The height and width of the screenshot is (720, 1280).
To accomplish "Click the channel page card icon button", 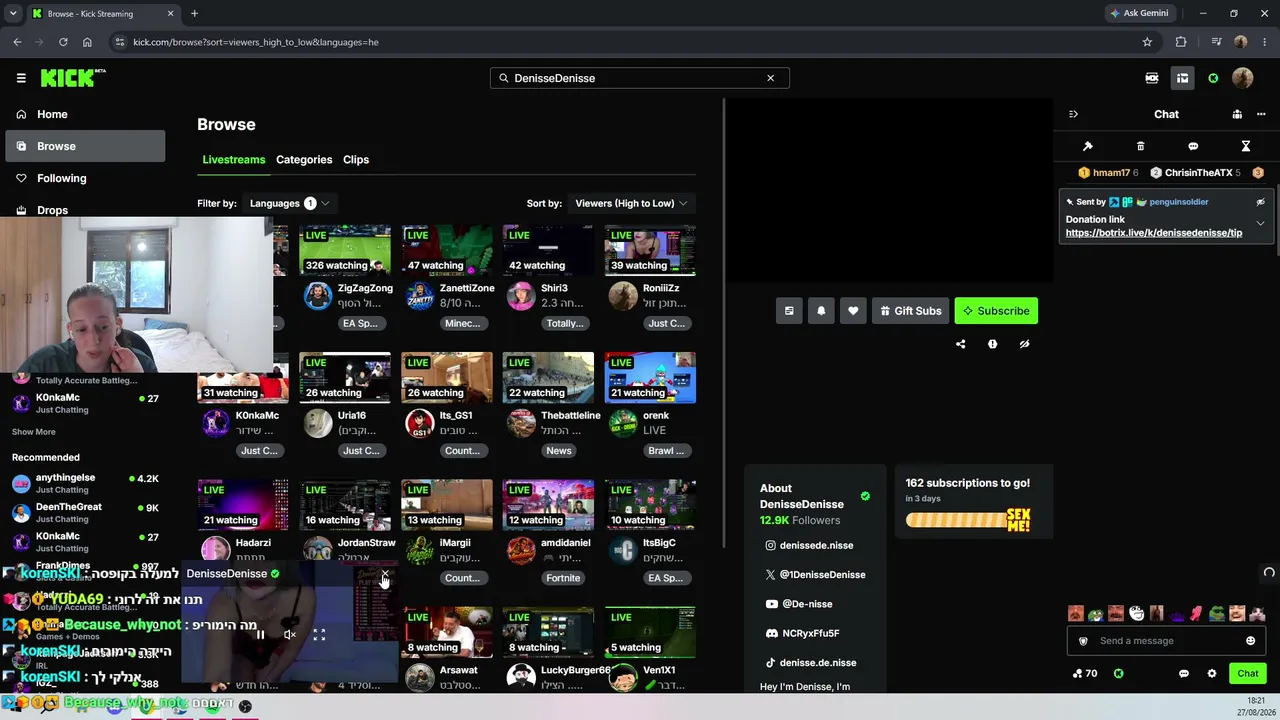I will click(x=789, y=311).
